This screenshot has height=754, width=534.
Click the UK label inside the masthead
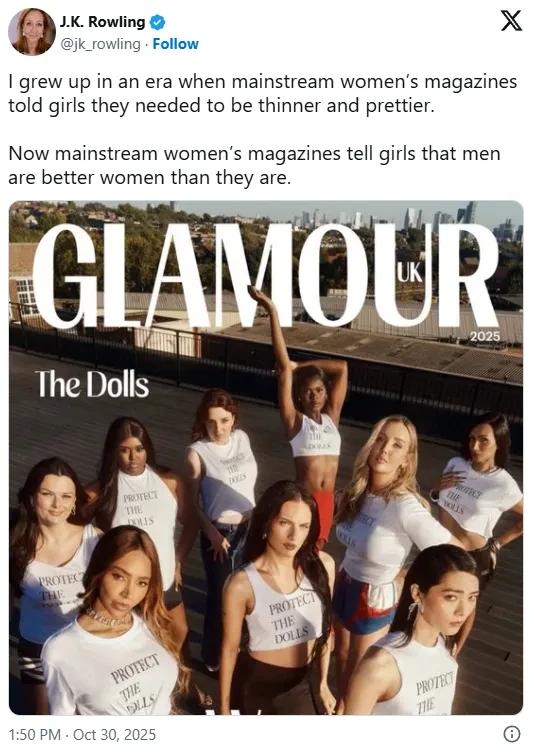(409, 274)
